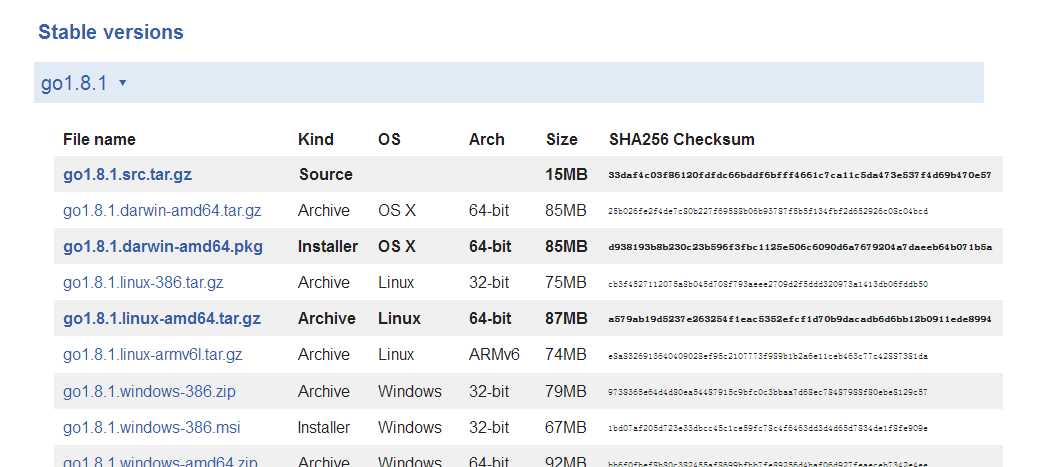The height and width of the screenshot is (467, 1060).
Task: Open the go1.8.1.windows-amd64.zip link
Action: [160, 461]
